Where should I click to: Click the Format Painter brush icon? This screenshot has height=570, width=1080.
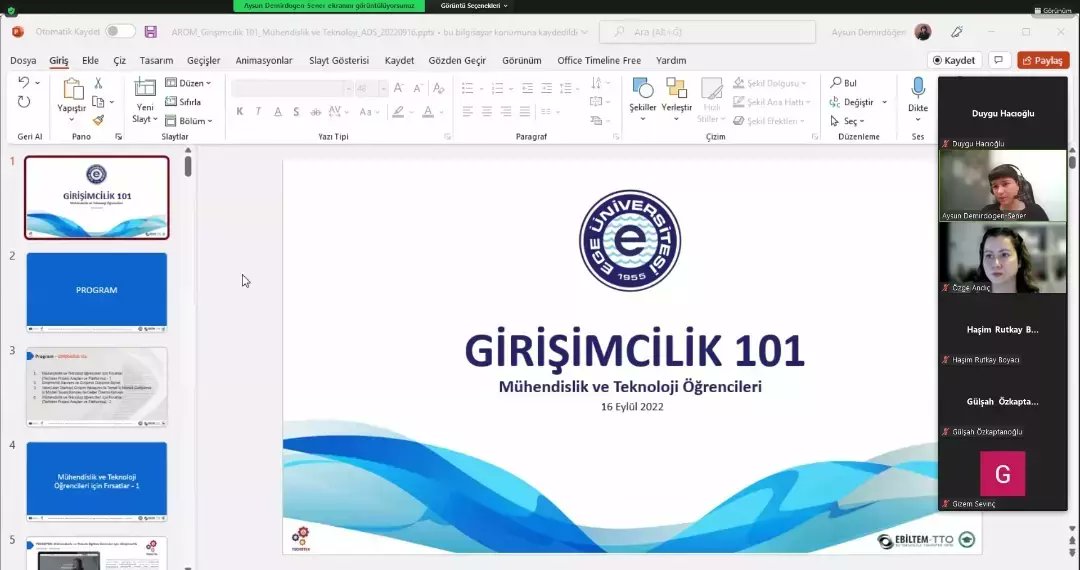pyautogui.click(x=98, y=120)
